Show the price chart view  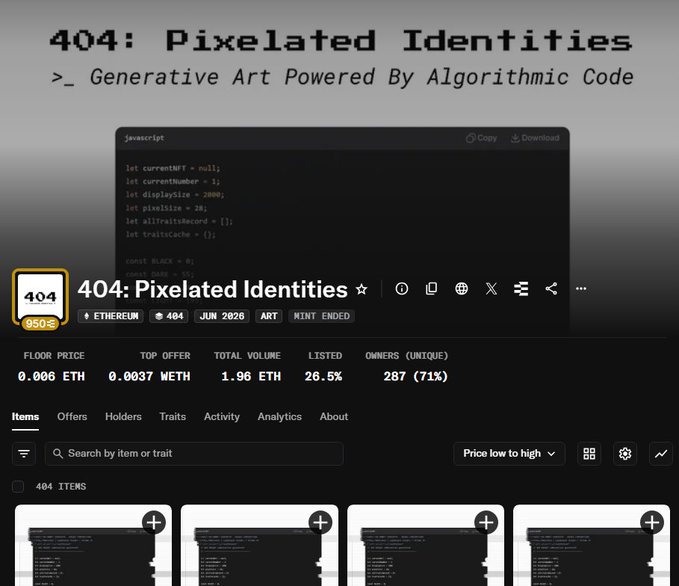pos(661,453)
